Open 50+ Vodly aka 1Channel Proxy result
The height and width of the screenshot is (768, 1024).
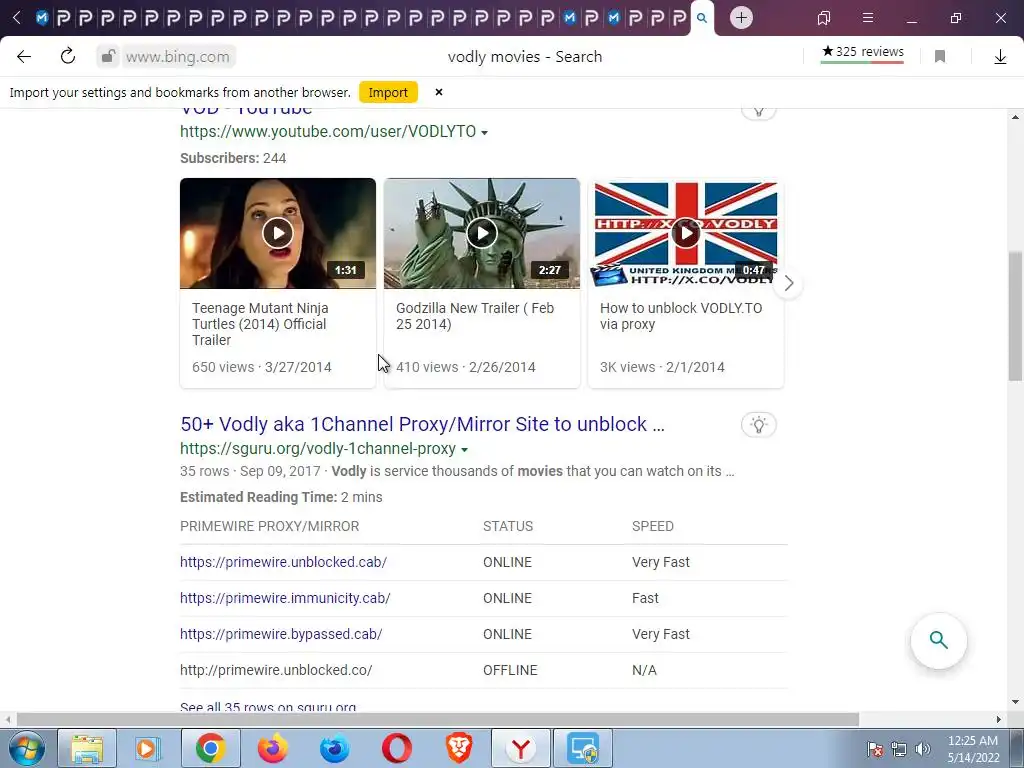click(x=422, y=424)
